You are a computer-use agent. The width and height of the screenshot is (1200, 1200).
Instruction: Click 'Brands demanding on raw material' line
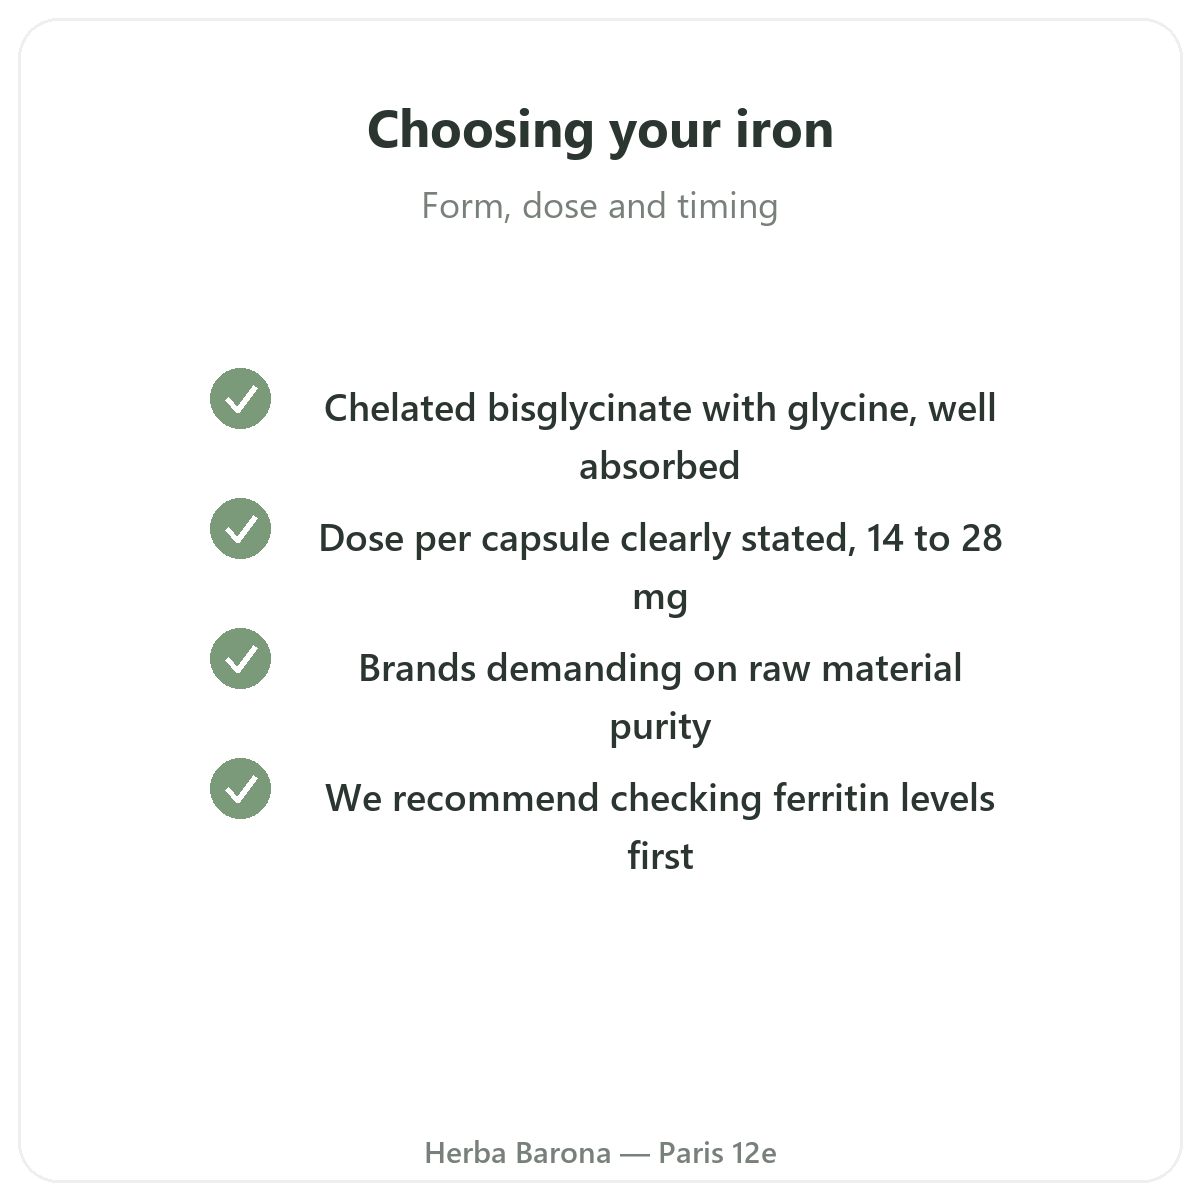(x=660, y=668)
